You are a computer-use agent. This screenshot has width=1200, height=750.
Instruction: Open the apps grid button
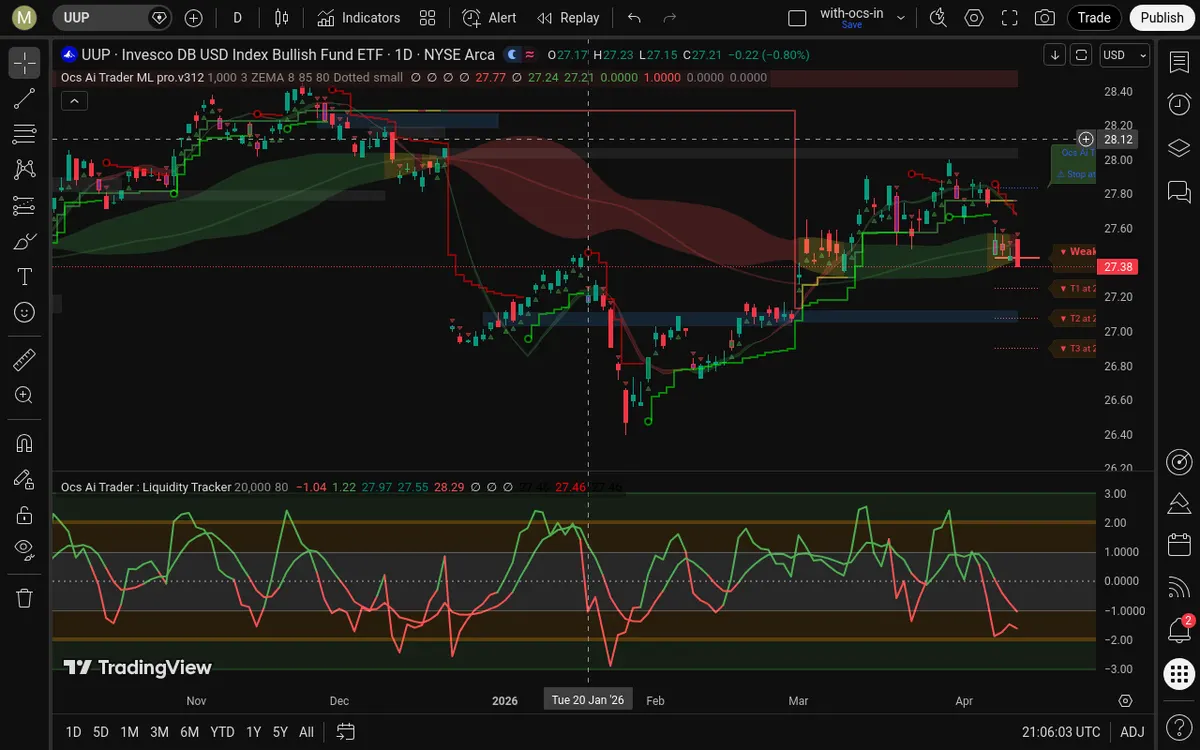pyautogui.click(x=1179, y=673)
